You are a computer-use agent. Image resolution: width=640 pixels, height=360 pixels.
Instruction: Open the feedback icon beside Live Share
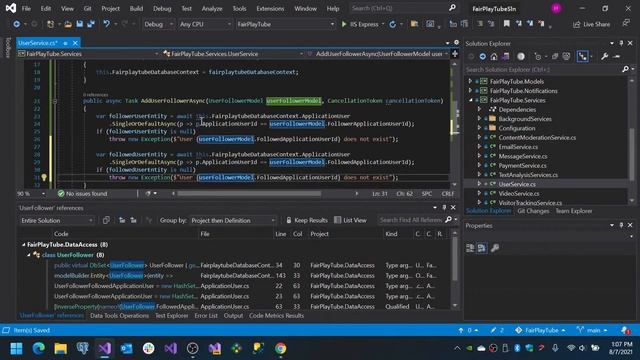coord(626,23)
